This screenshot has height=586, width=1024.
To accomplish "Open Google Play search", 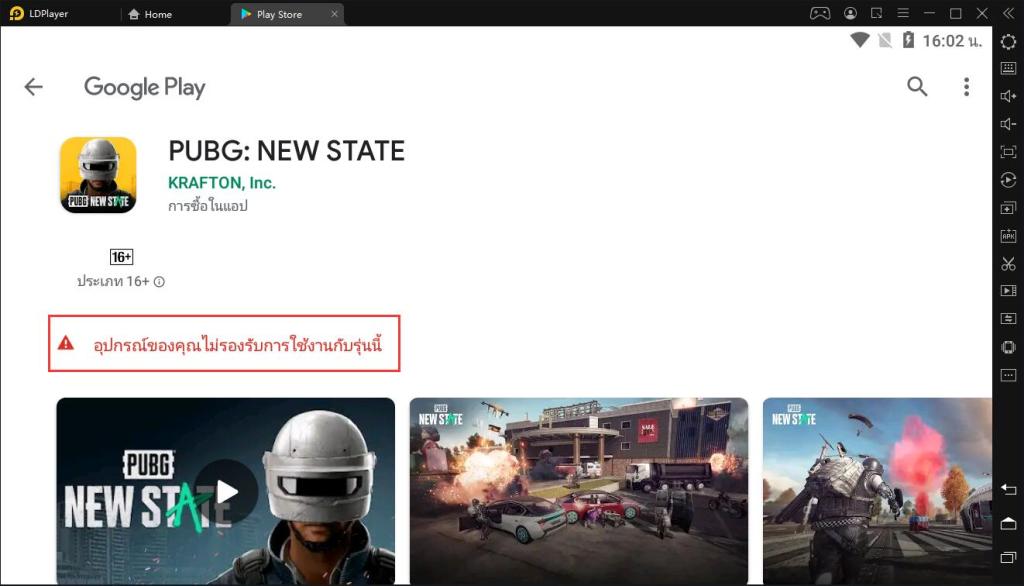I will [x=917, y=86].
